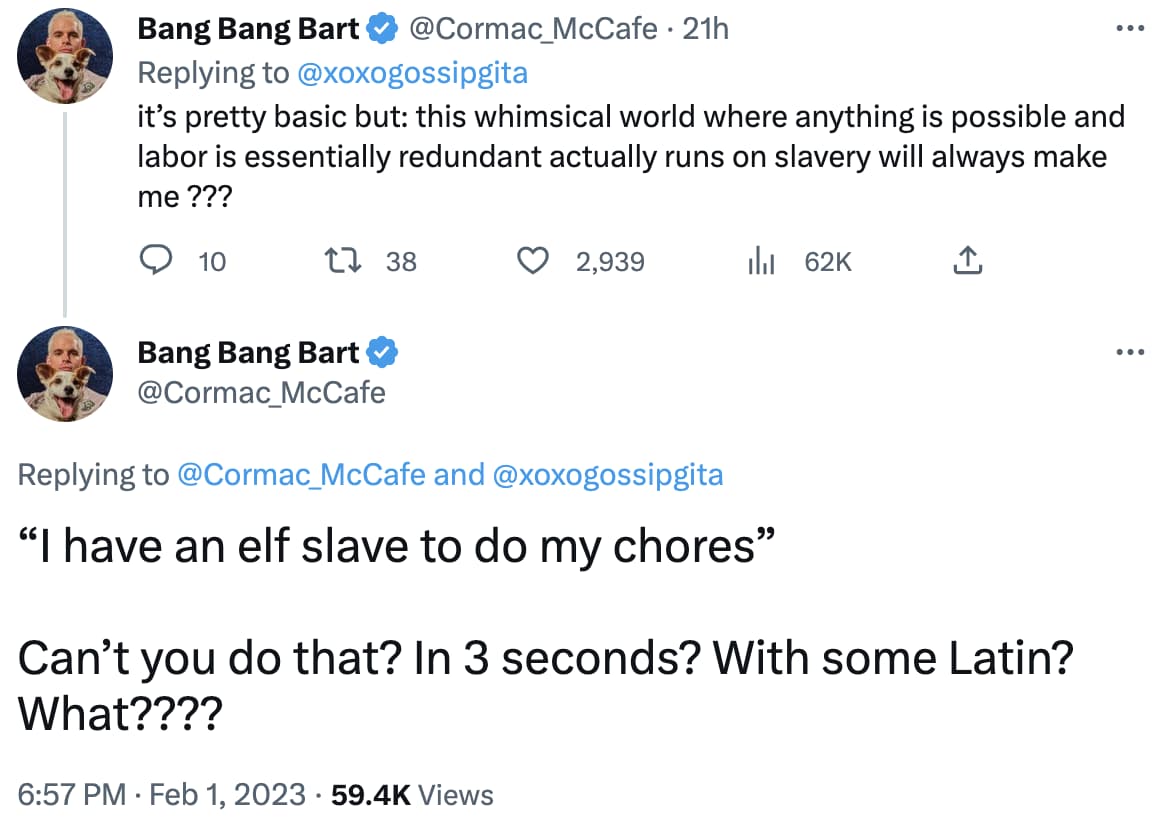Open the more options menu on the lower tweet
This screenshot has width=1170, height=838.
[x=1129, y=351]
